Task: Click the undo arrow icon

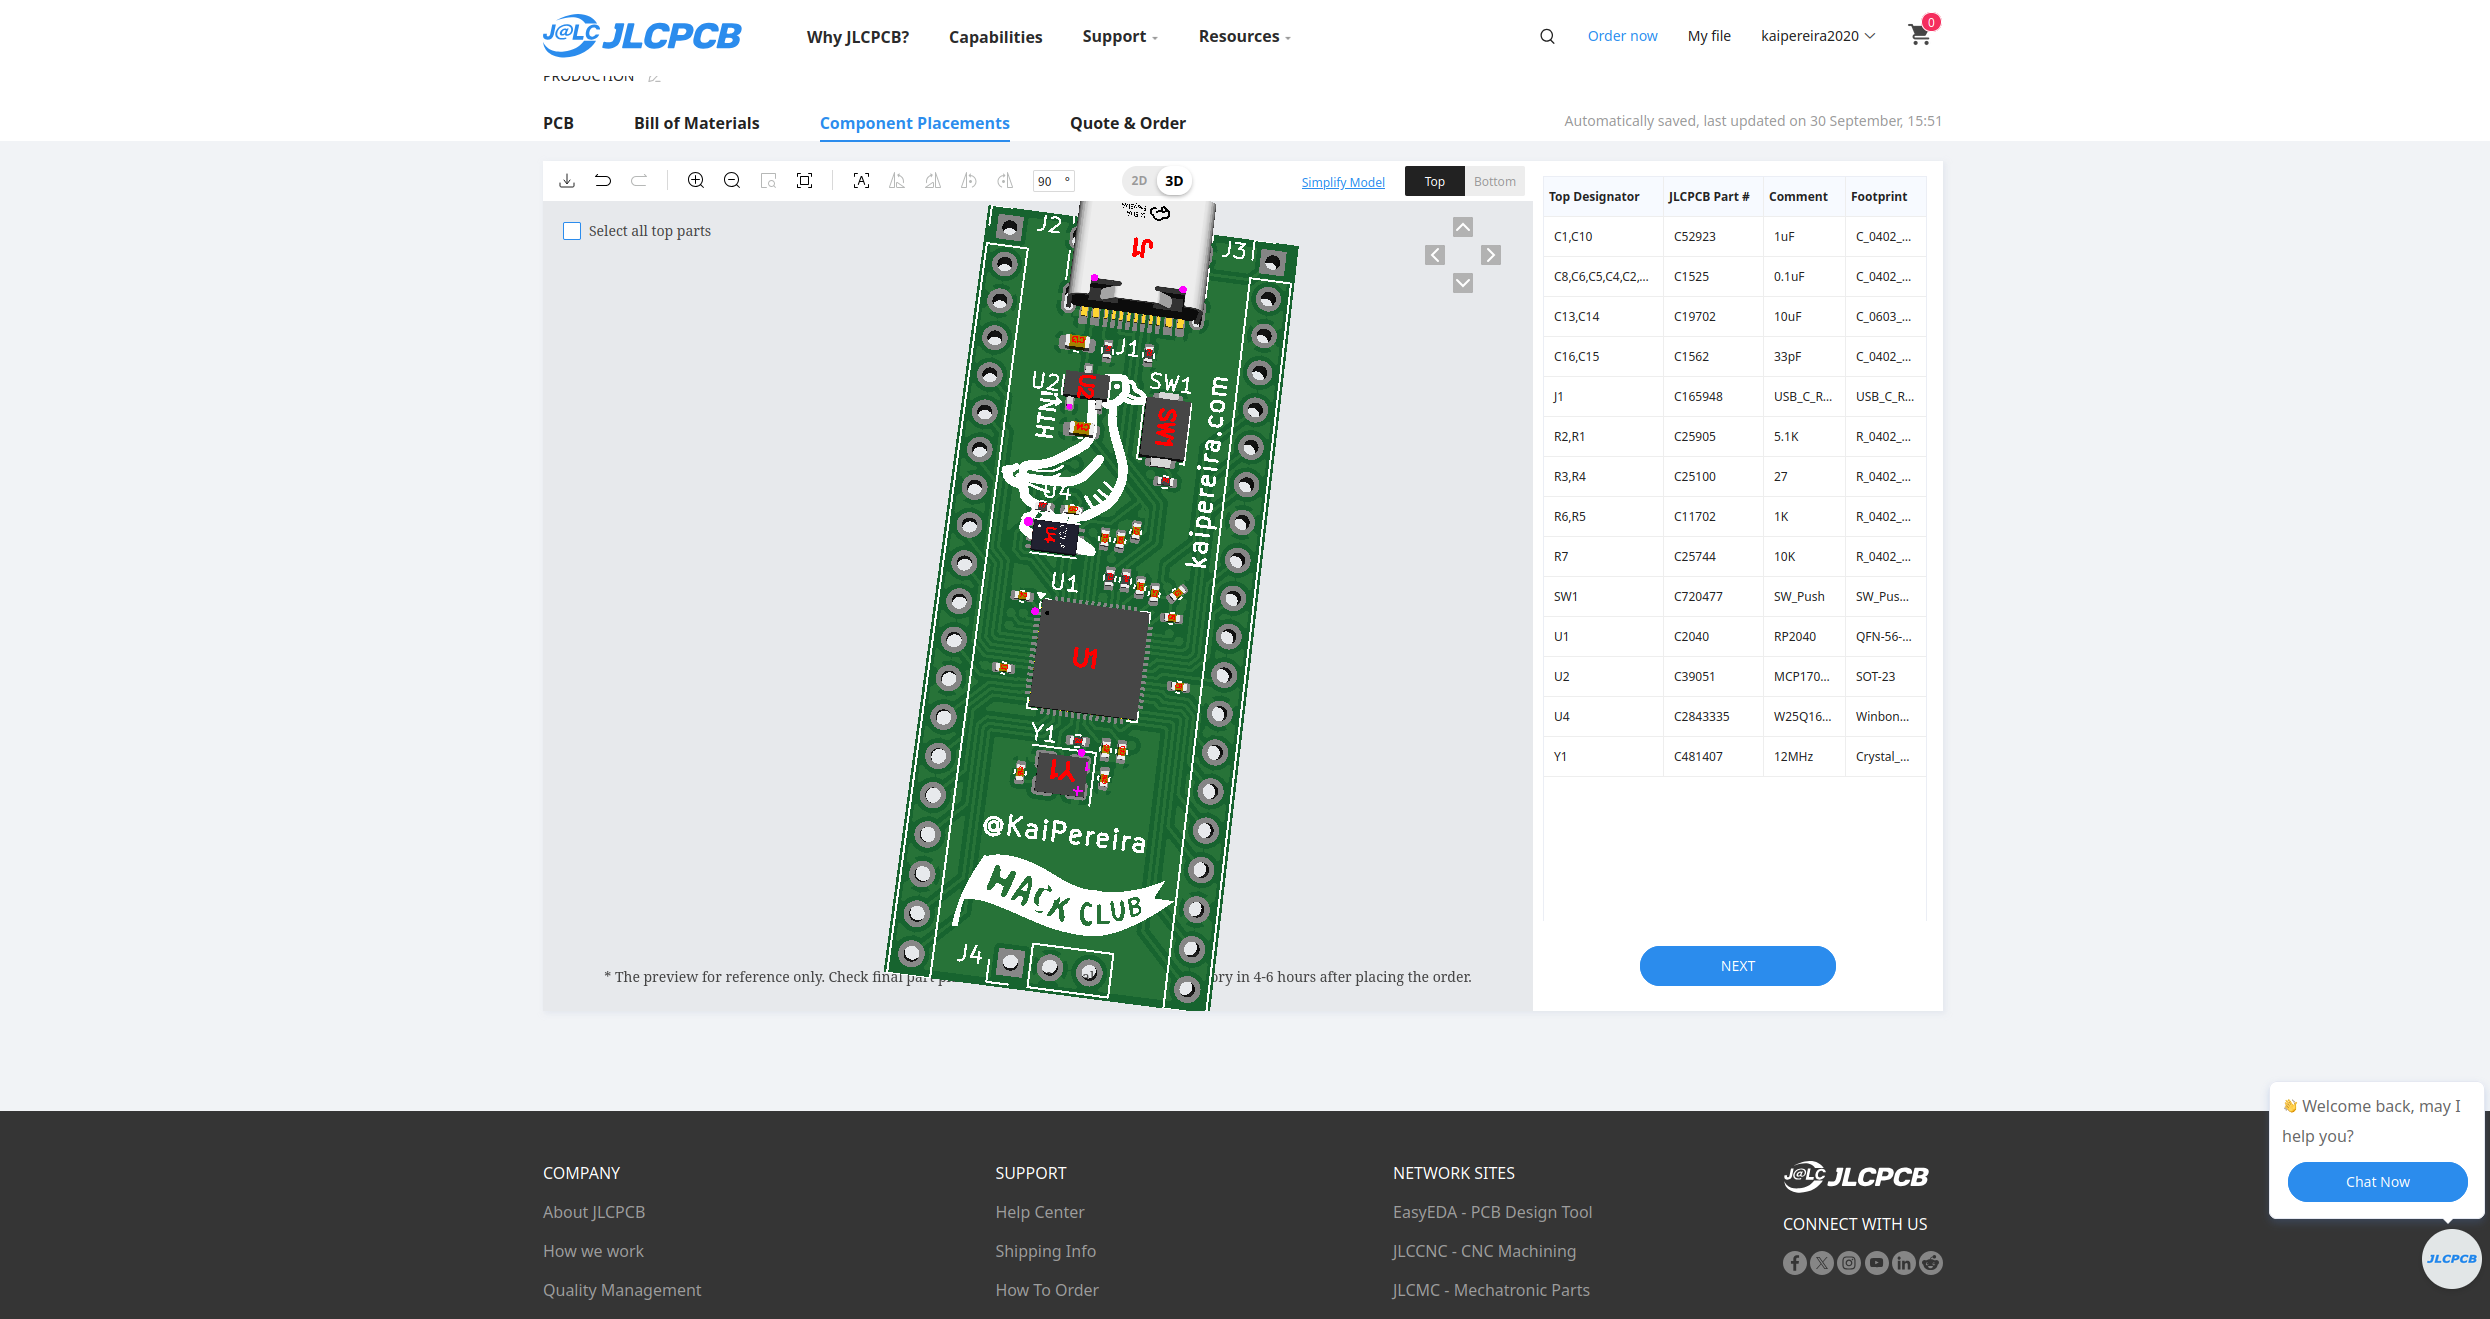Action: [603, 181]
